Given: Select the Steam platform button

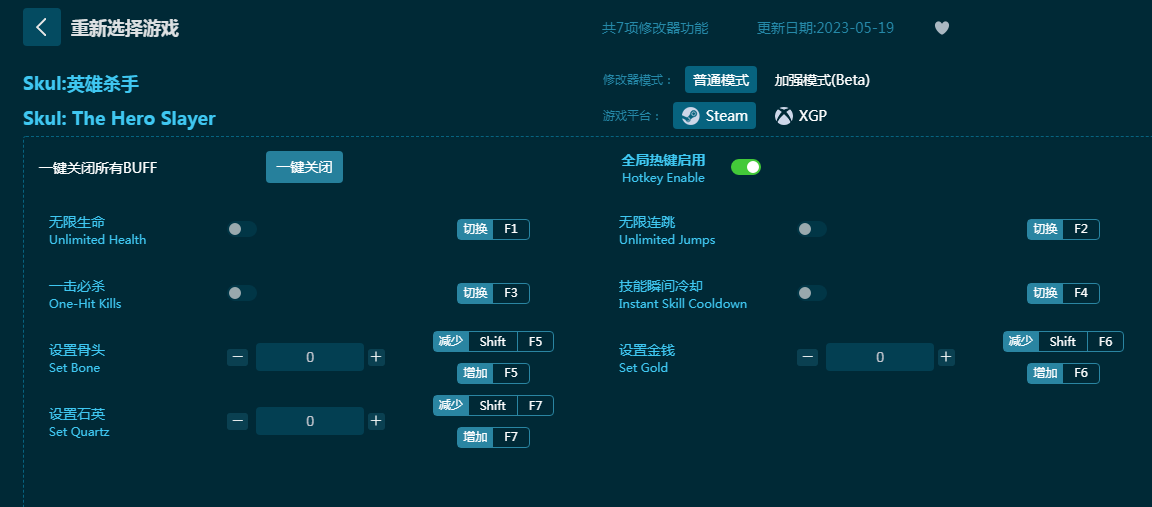Looking at the screenshot, I should [715, 115].
